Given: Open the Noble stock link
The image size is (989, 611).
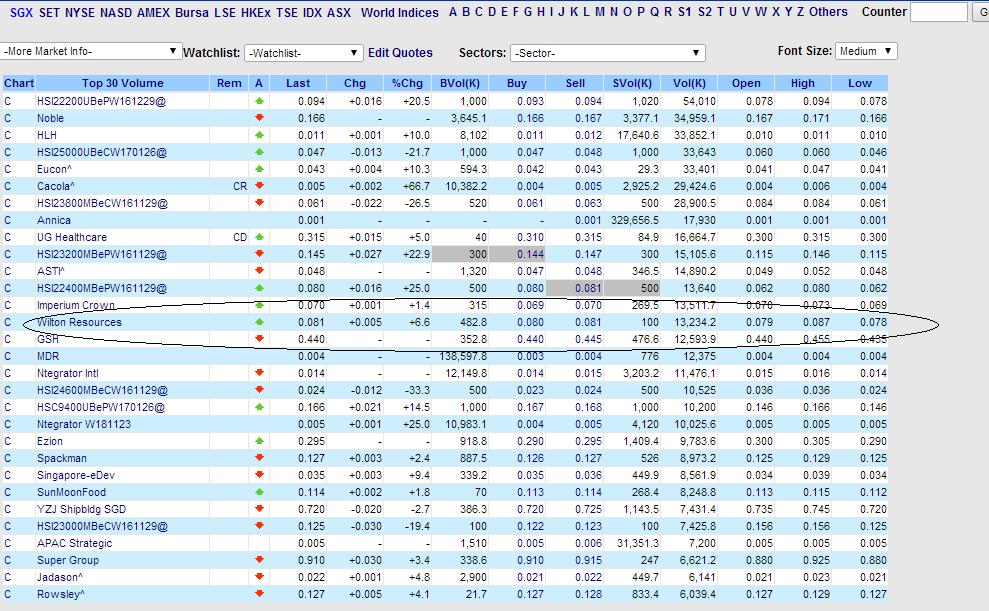Looking at the screenshot, I should [50, 119].
